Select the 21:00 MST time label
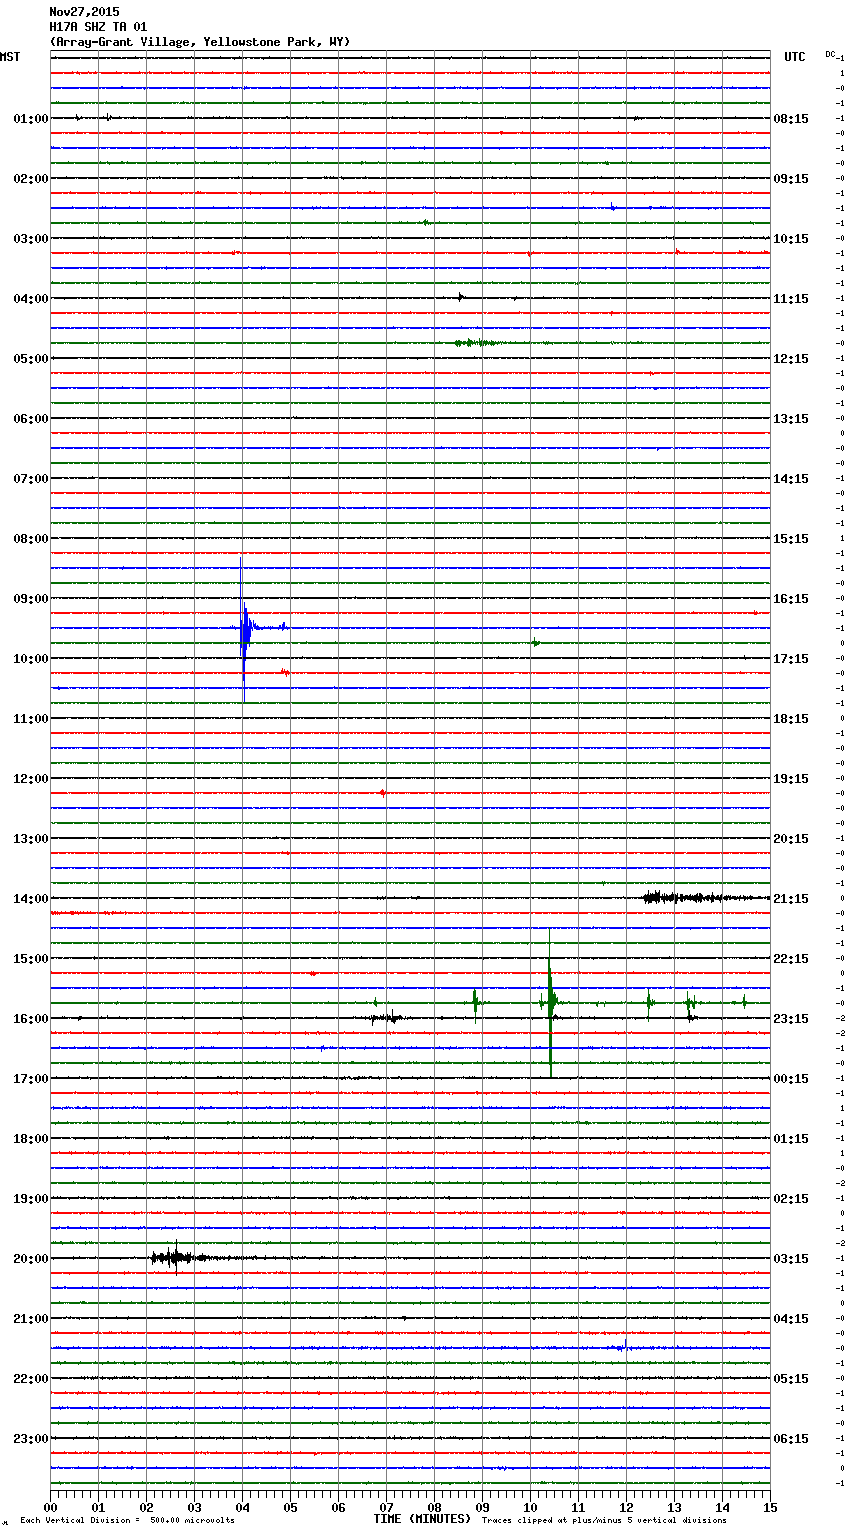The width and height of the screenshot is (850, 1534). (30, 1319)
